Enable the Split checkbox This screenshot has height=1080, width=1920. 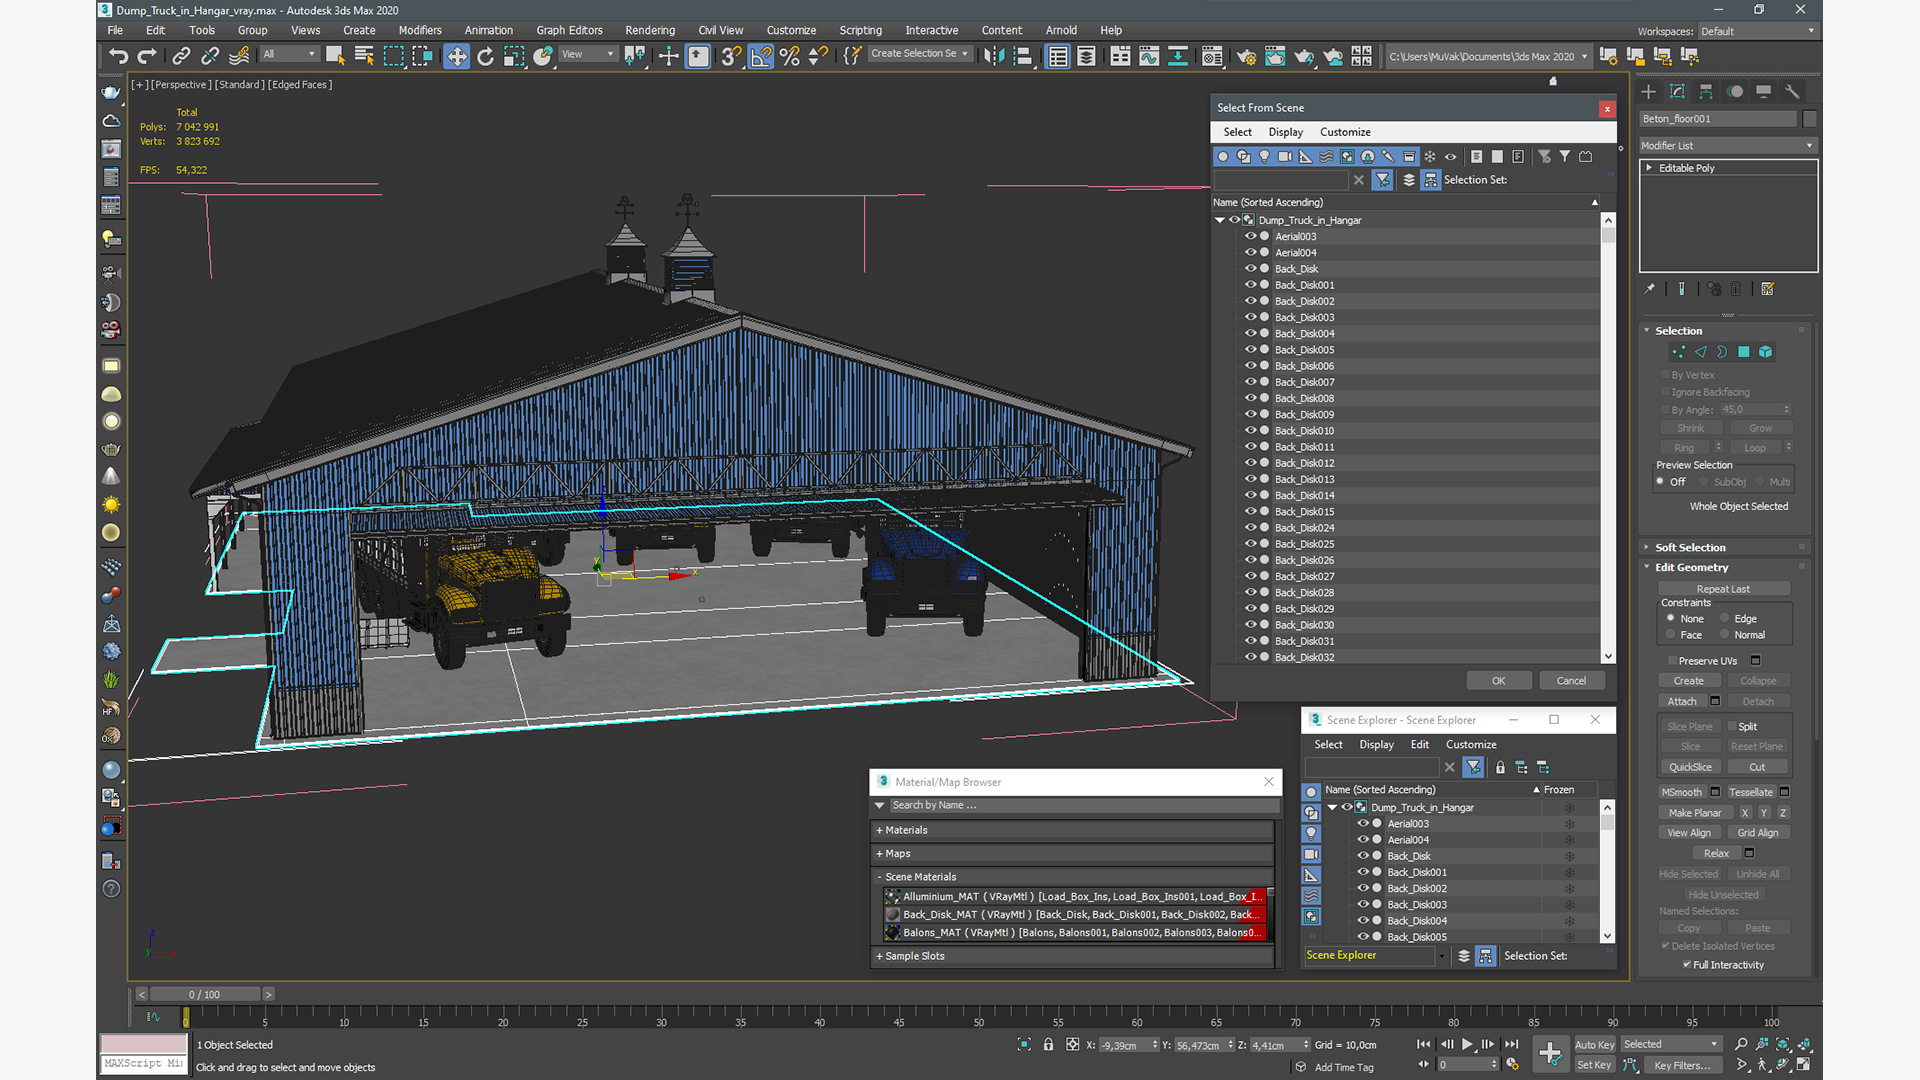click(1732, 727)
